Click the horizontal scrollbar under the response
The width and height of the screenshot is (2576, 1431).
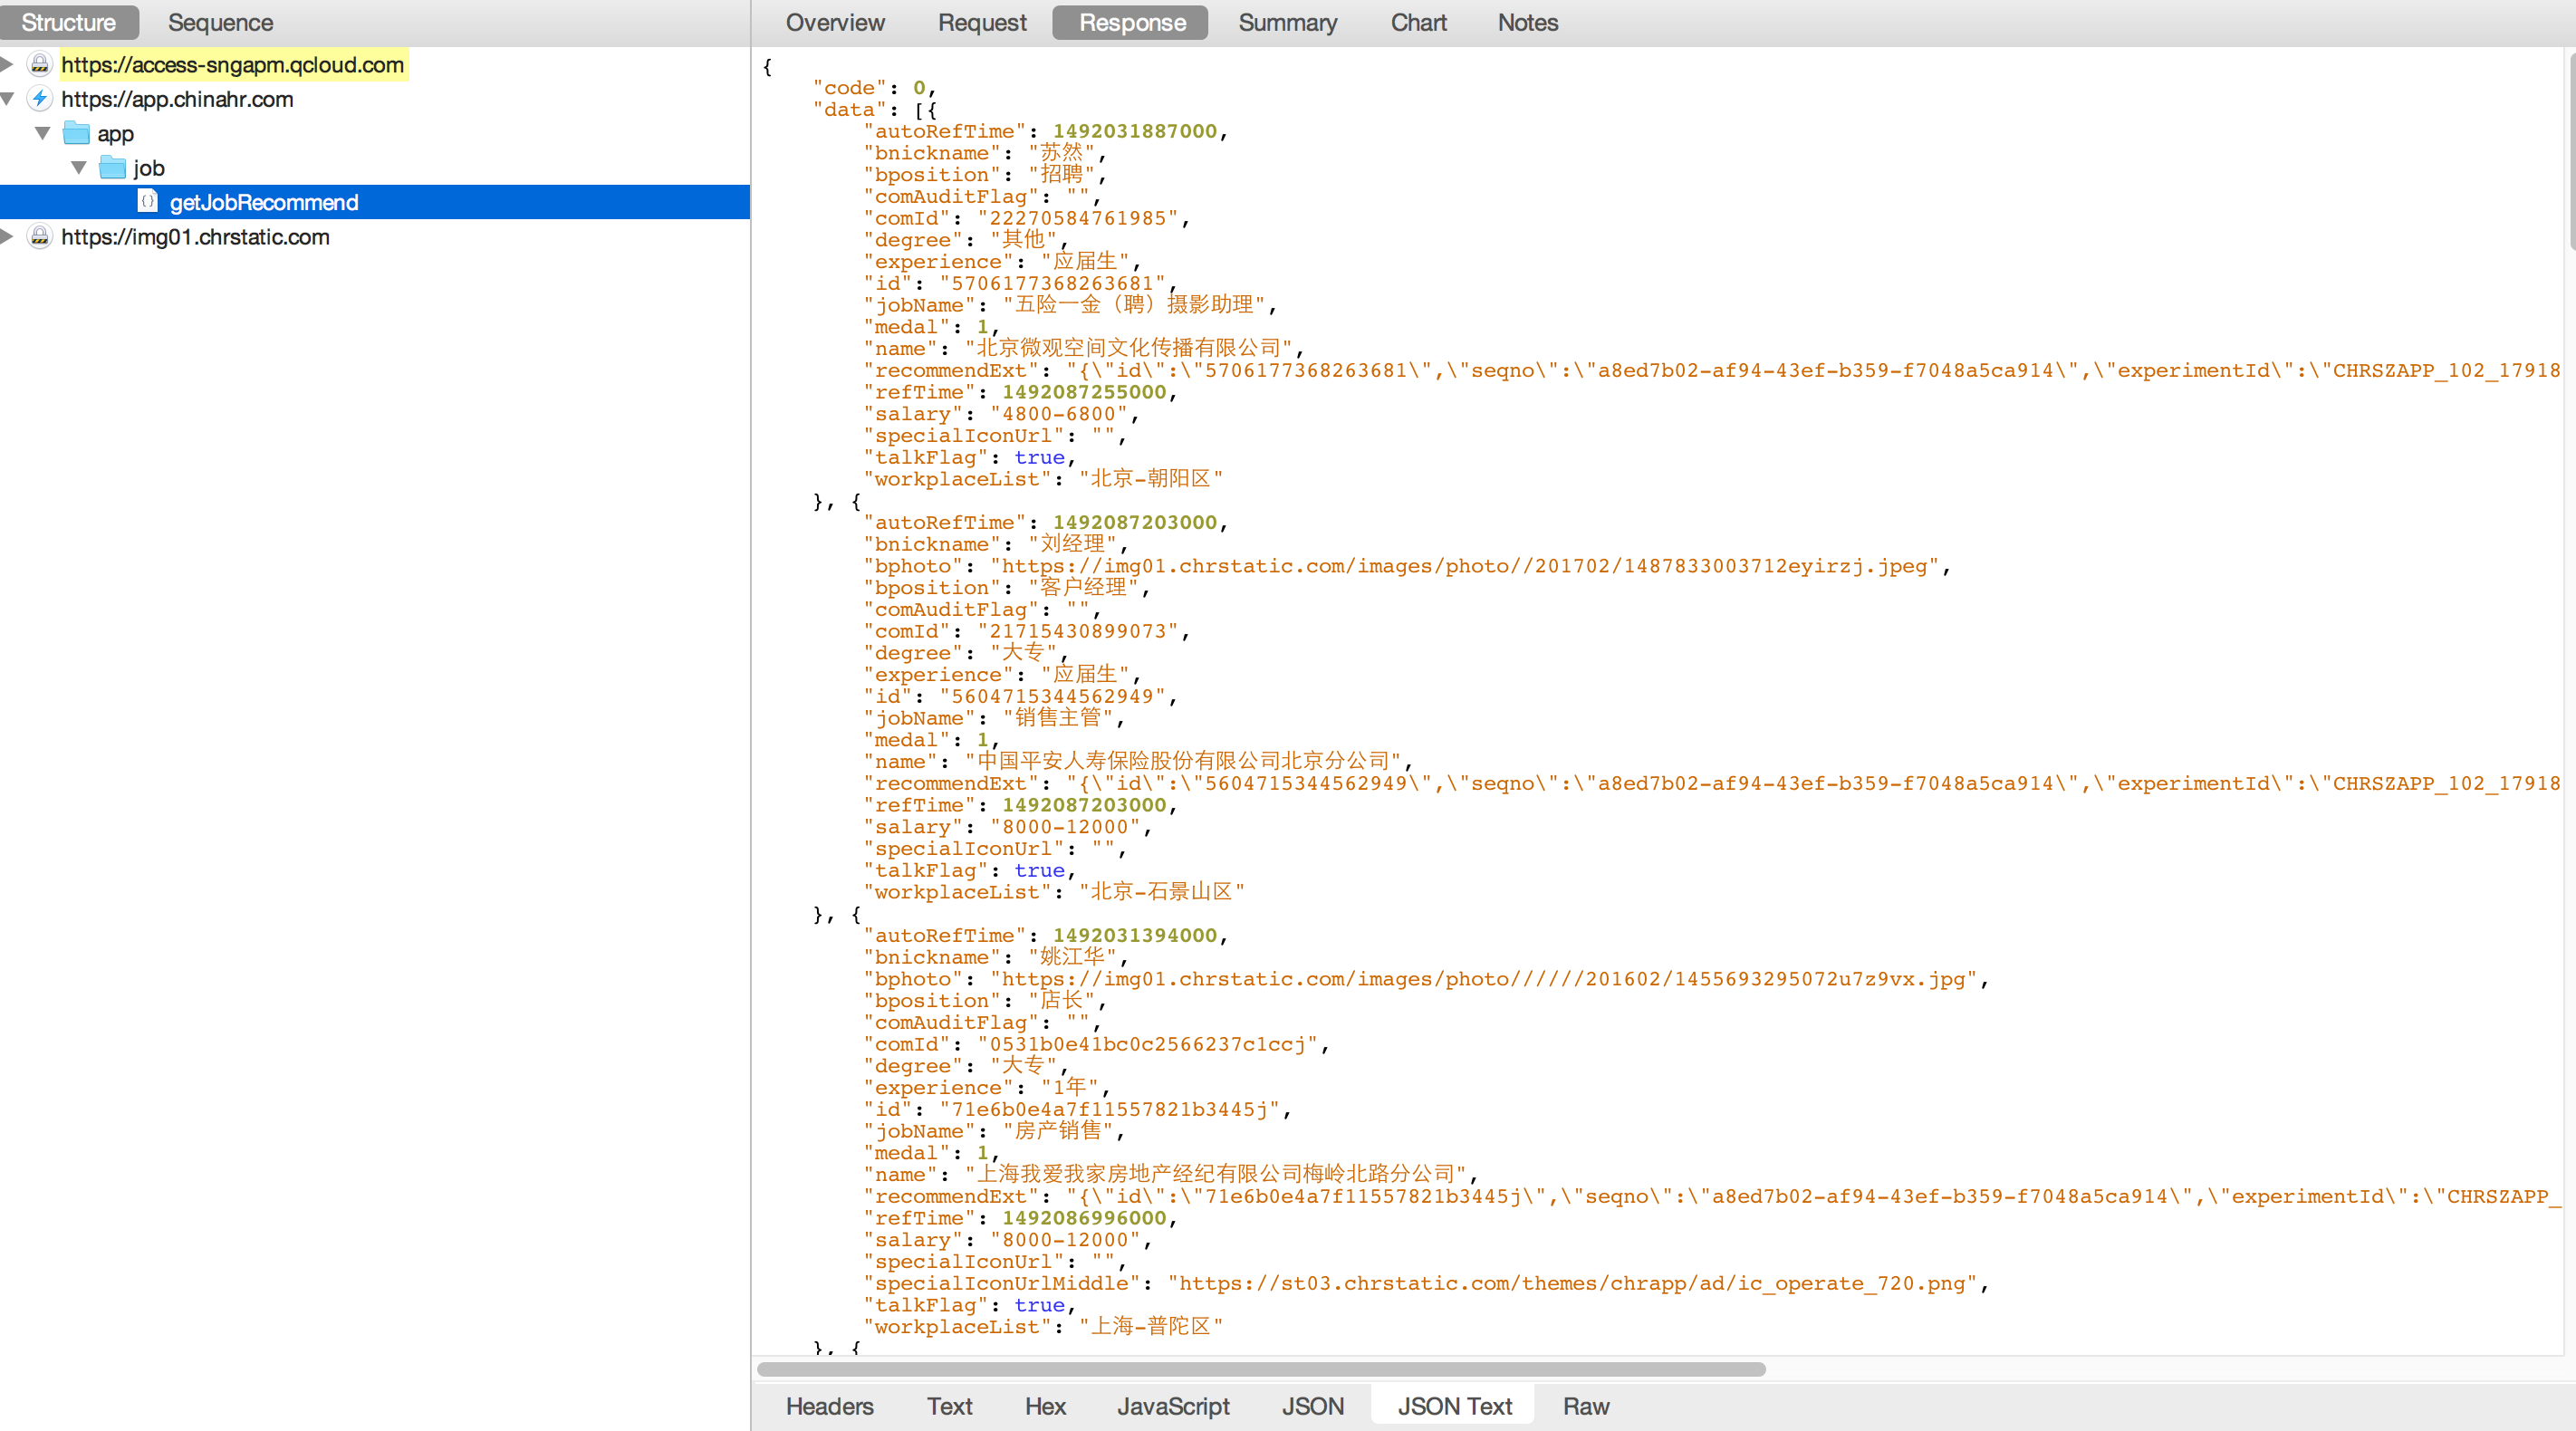1260,1369
